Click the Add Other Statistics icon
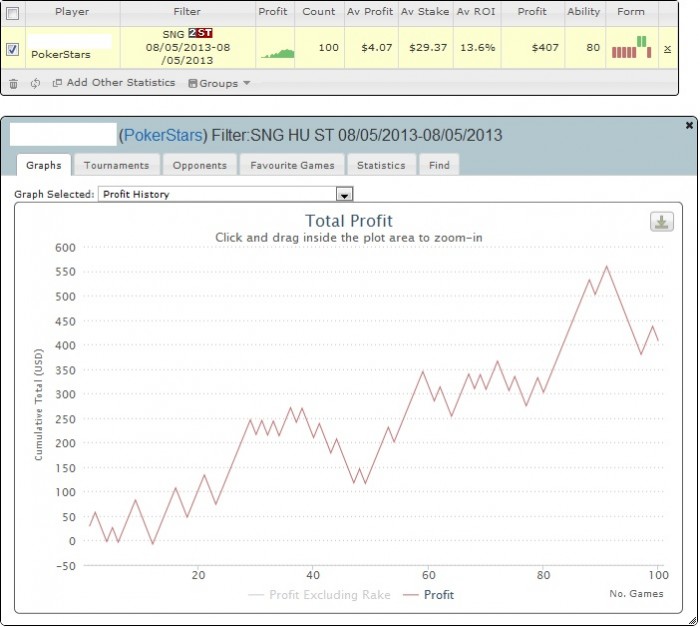 click(x=57, y=83)
